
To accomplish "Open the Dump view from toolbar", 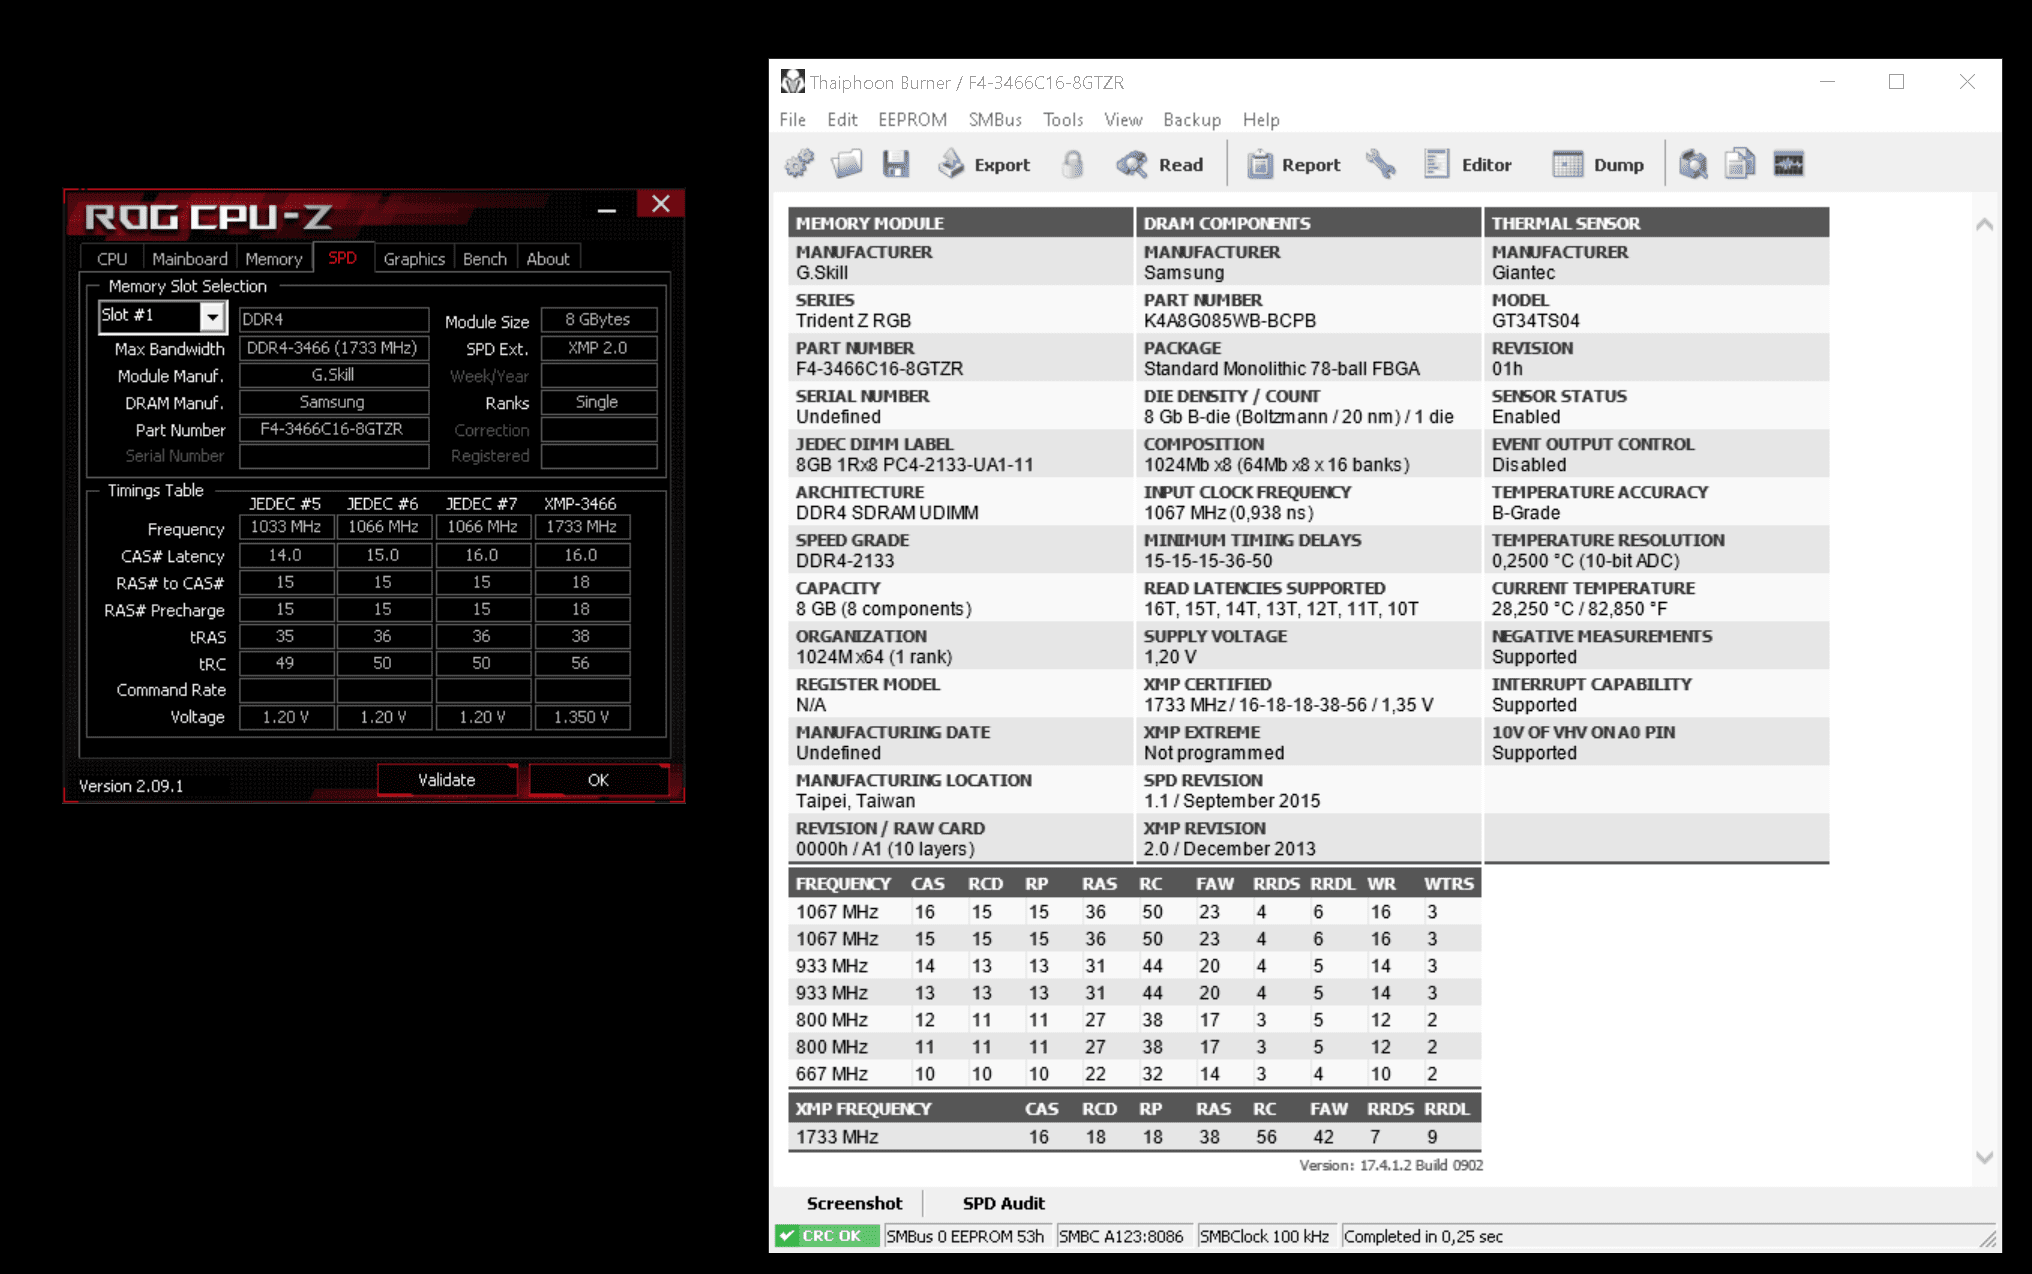I will tap(1598, 165).
